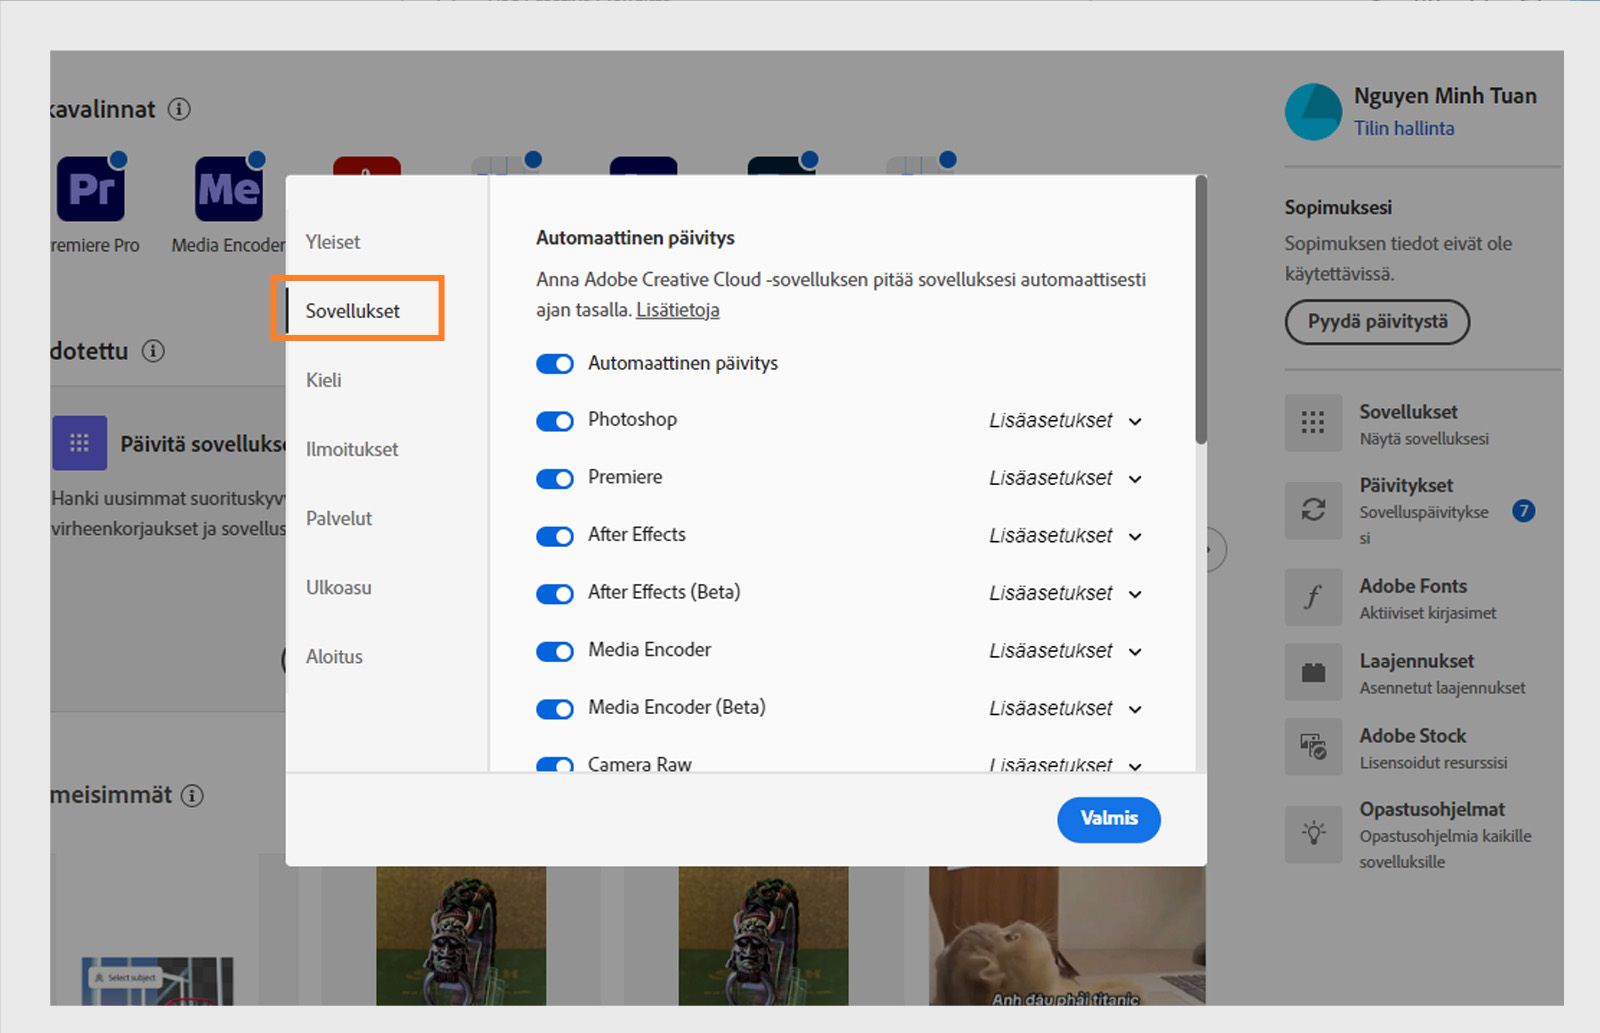Click the Opastusohjelmat lightbulb icon

click(1313, 833)
